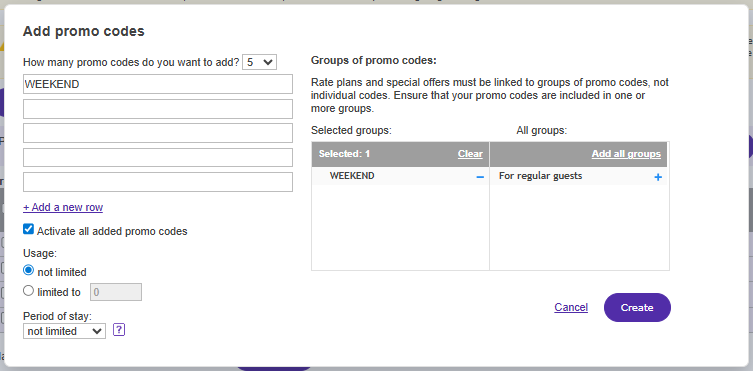Click the Cancel link
The height and width of the screenshot is (371, 753).
point(571,307)
